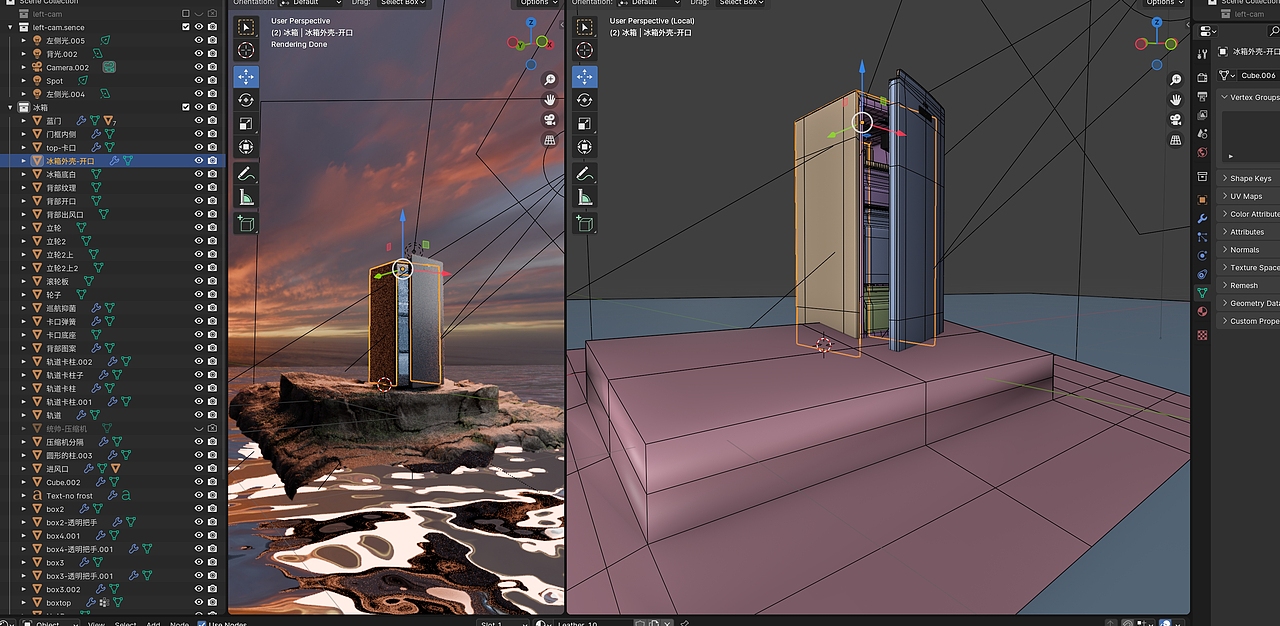Activate the Rotate tool in left viewport
Screen dimensions: 1280x626
tap(246, 100)
